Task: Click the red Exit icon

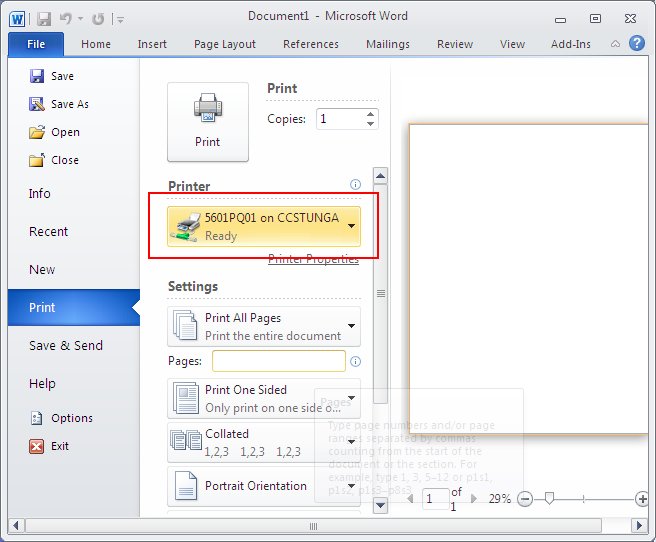Action: tap(37, 446)
